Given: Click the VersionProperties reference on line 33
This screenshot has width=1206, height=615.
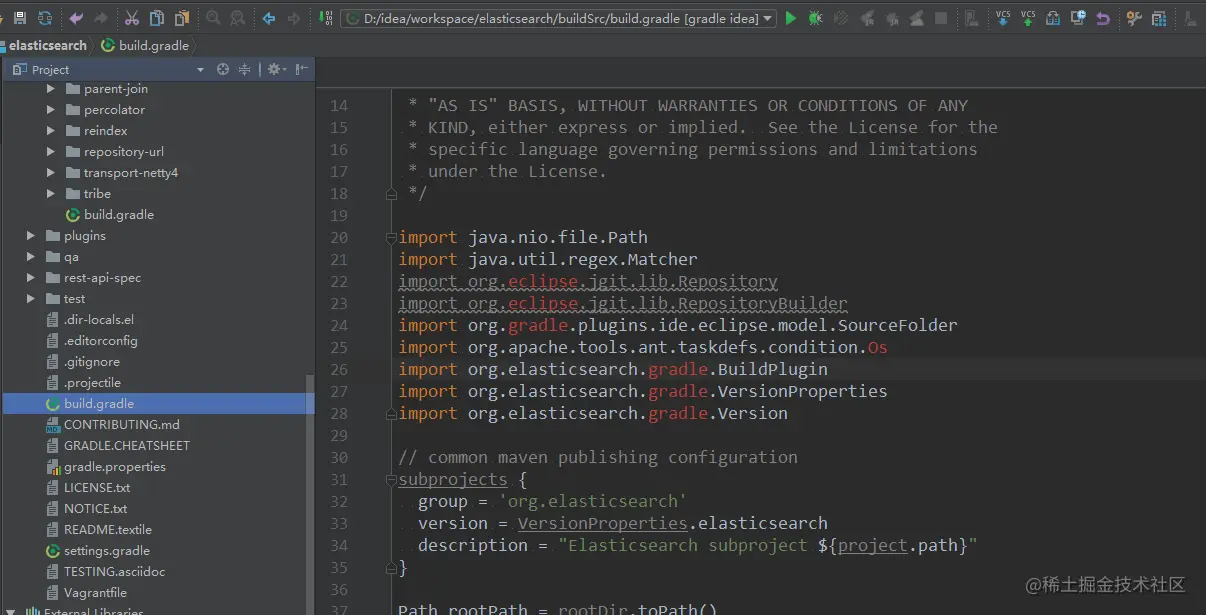Looking at the screenshot, I should click(603, 523).
